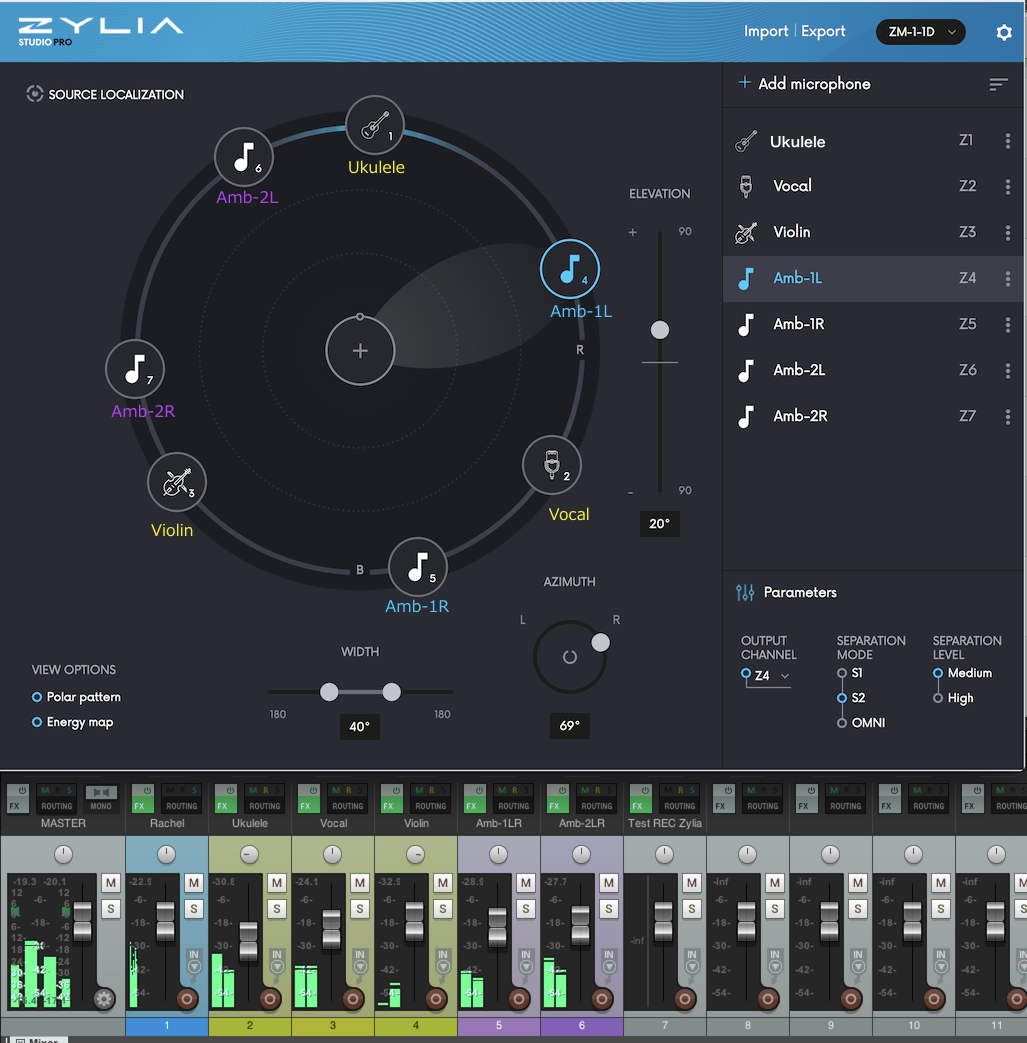The width and height of the screenshot is (1027, 1043).
Task: Click the 40° width value field
Action: click(x=360, y=726)
